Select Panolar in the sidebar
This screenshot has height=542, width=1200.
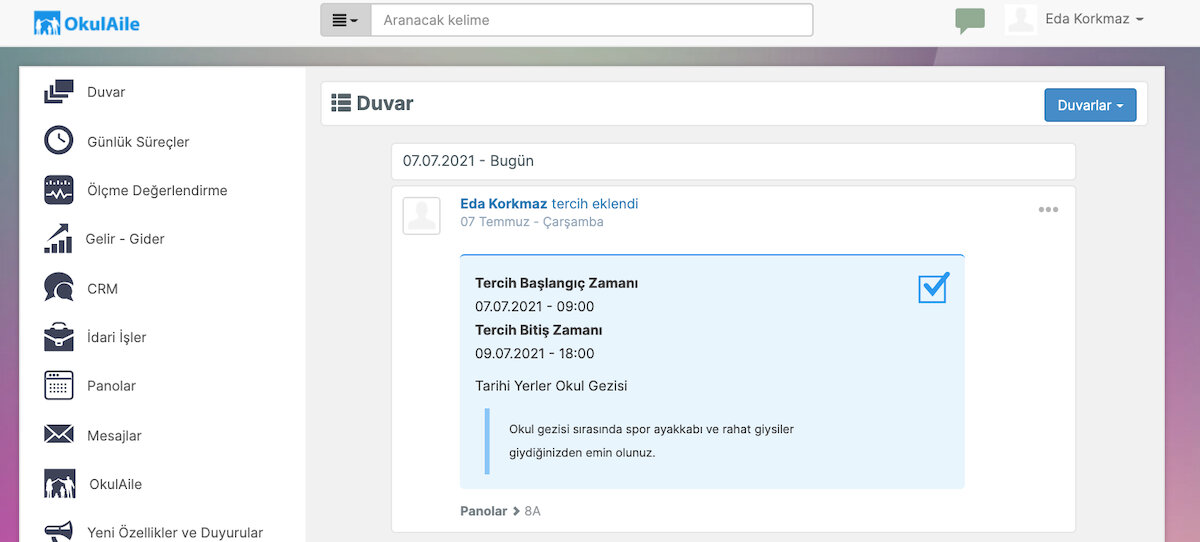(111, 386)
